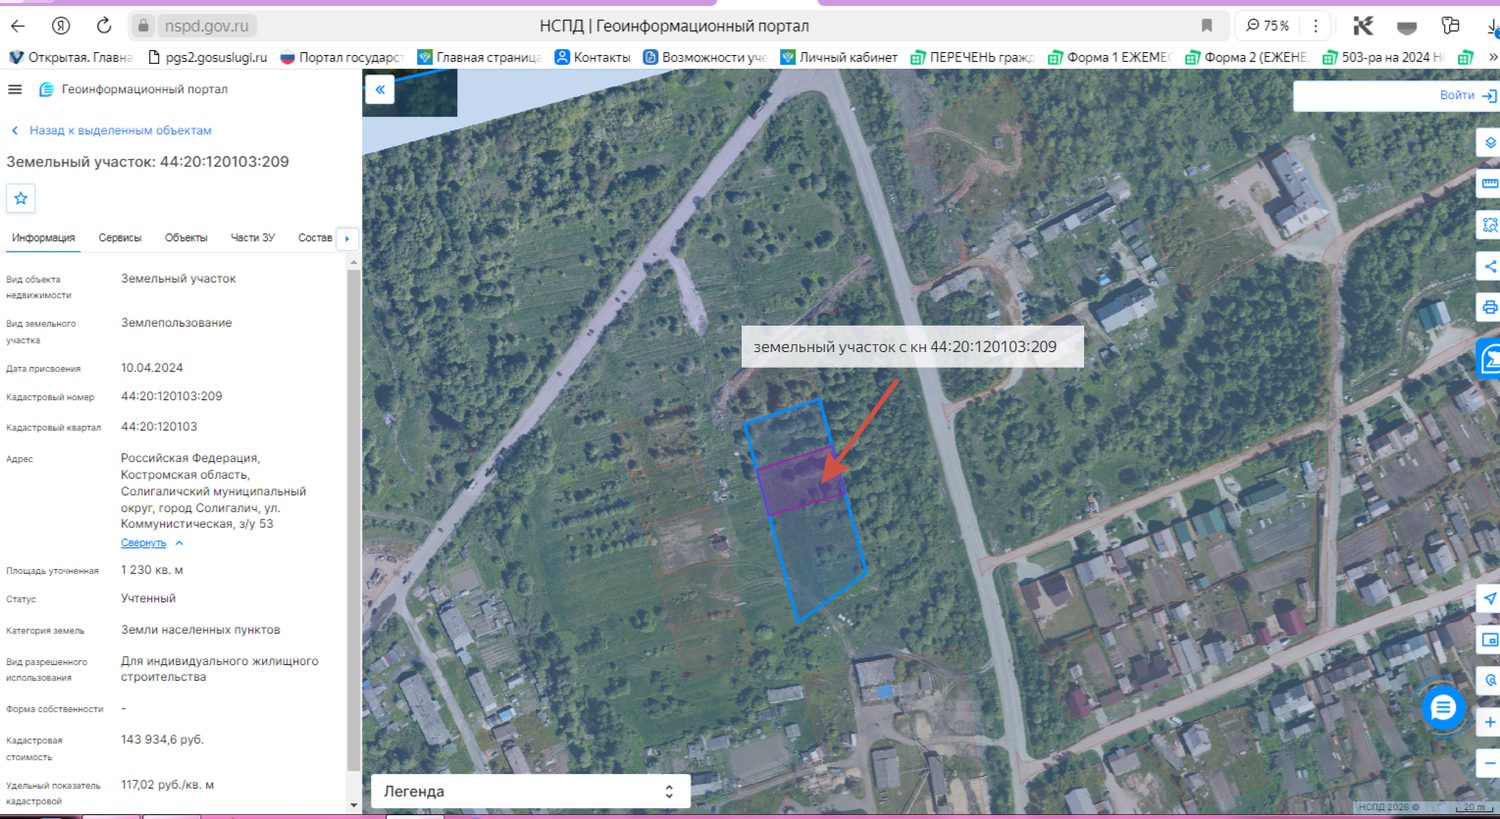The height and width of the screenshot is (819, 1500).
Task: Click the padlock site security icon
Action: [143, 26]
